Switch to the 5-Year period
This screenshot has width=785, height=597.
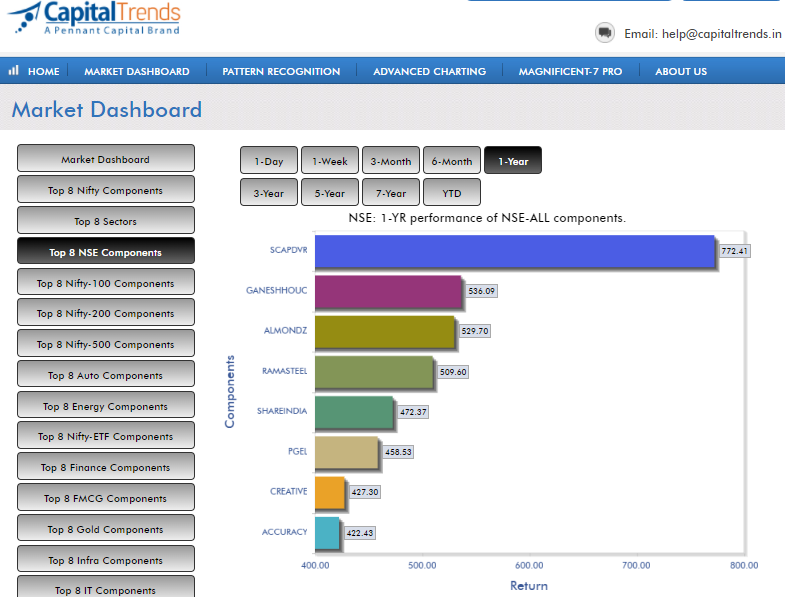[330, 193]
